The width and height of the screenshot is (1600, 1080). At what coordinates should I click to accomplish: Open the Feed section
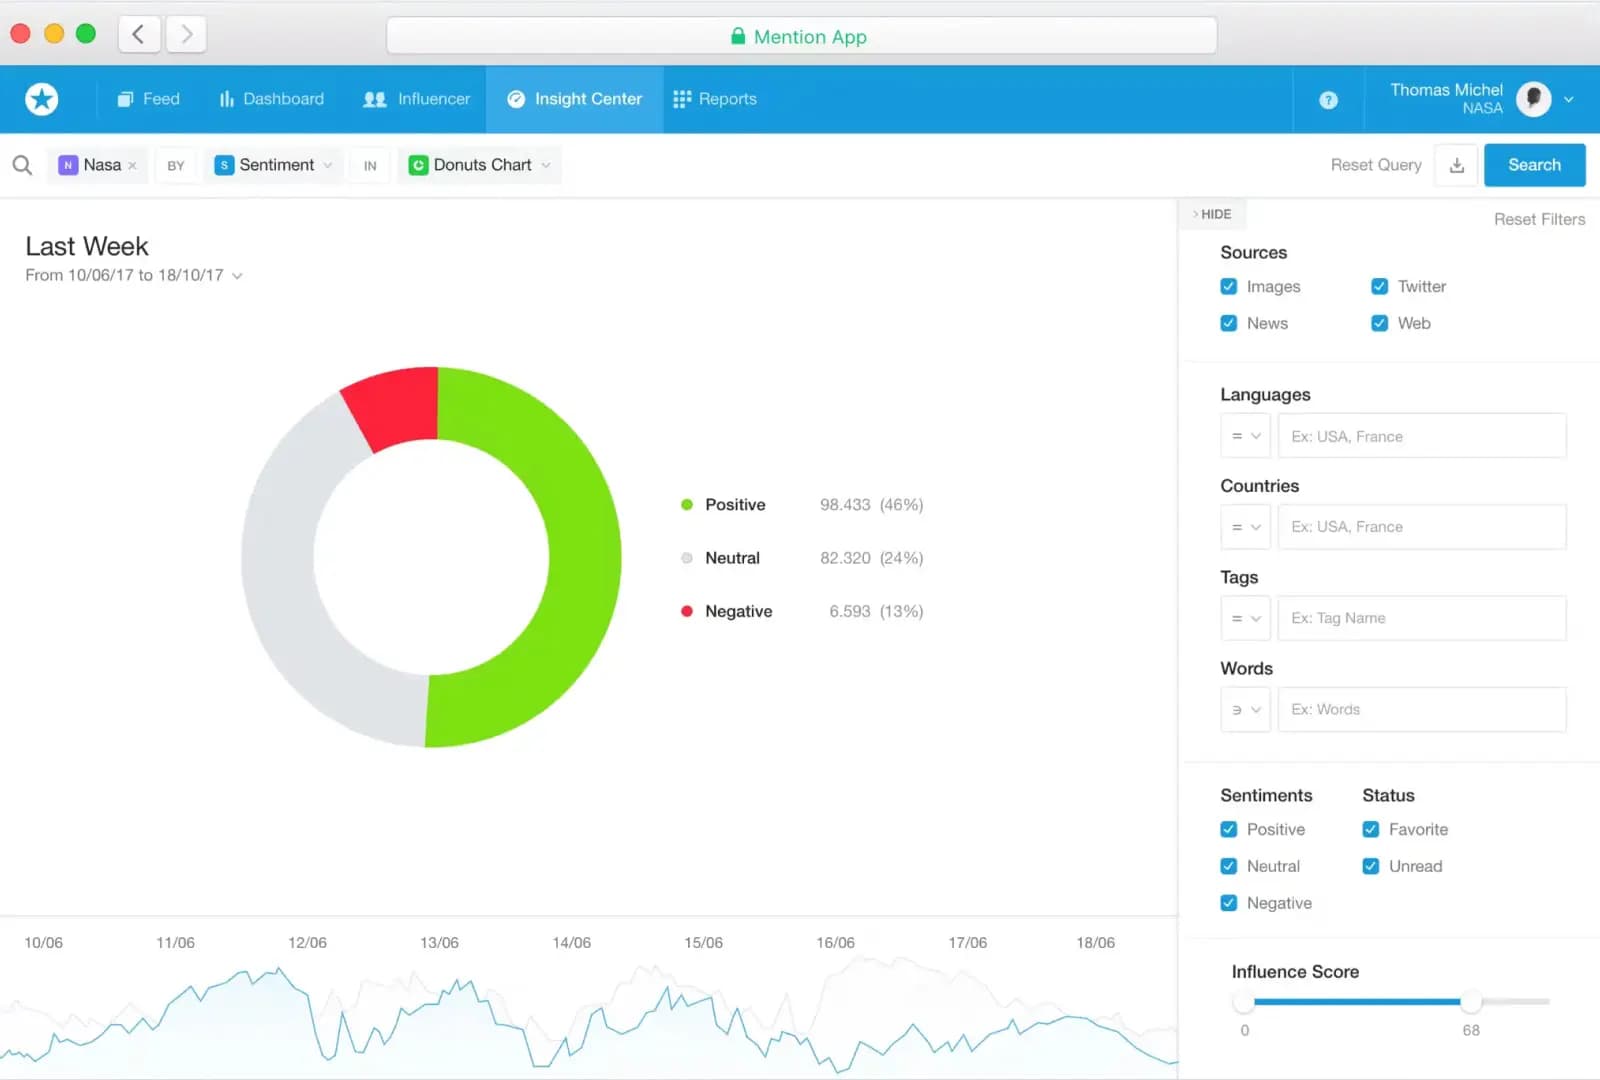[148, 99]
